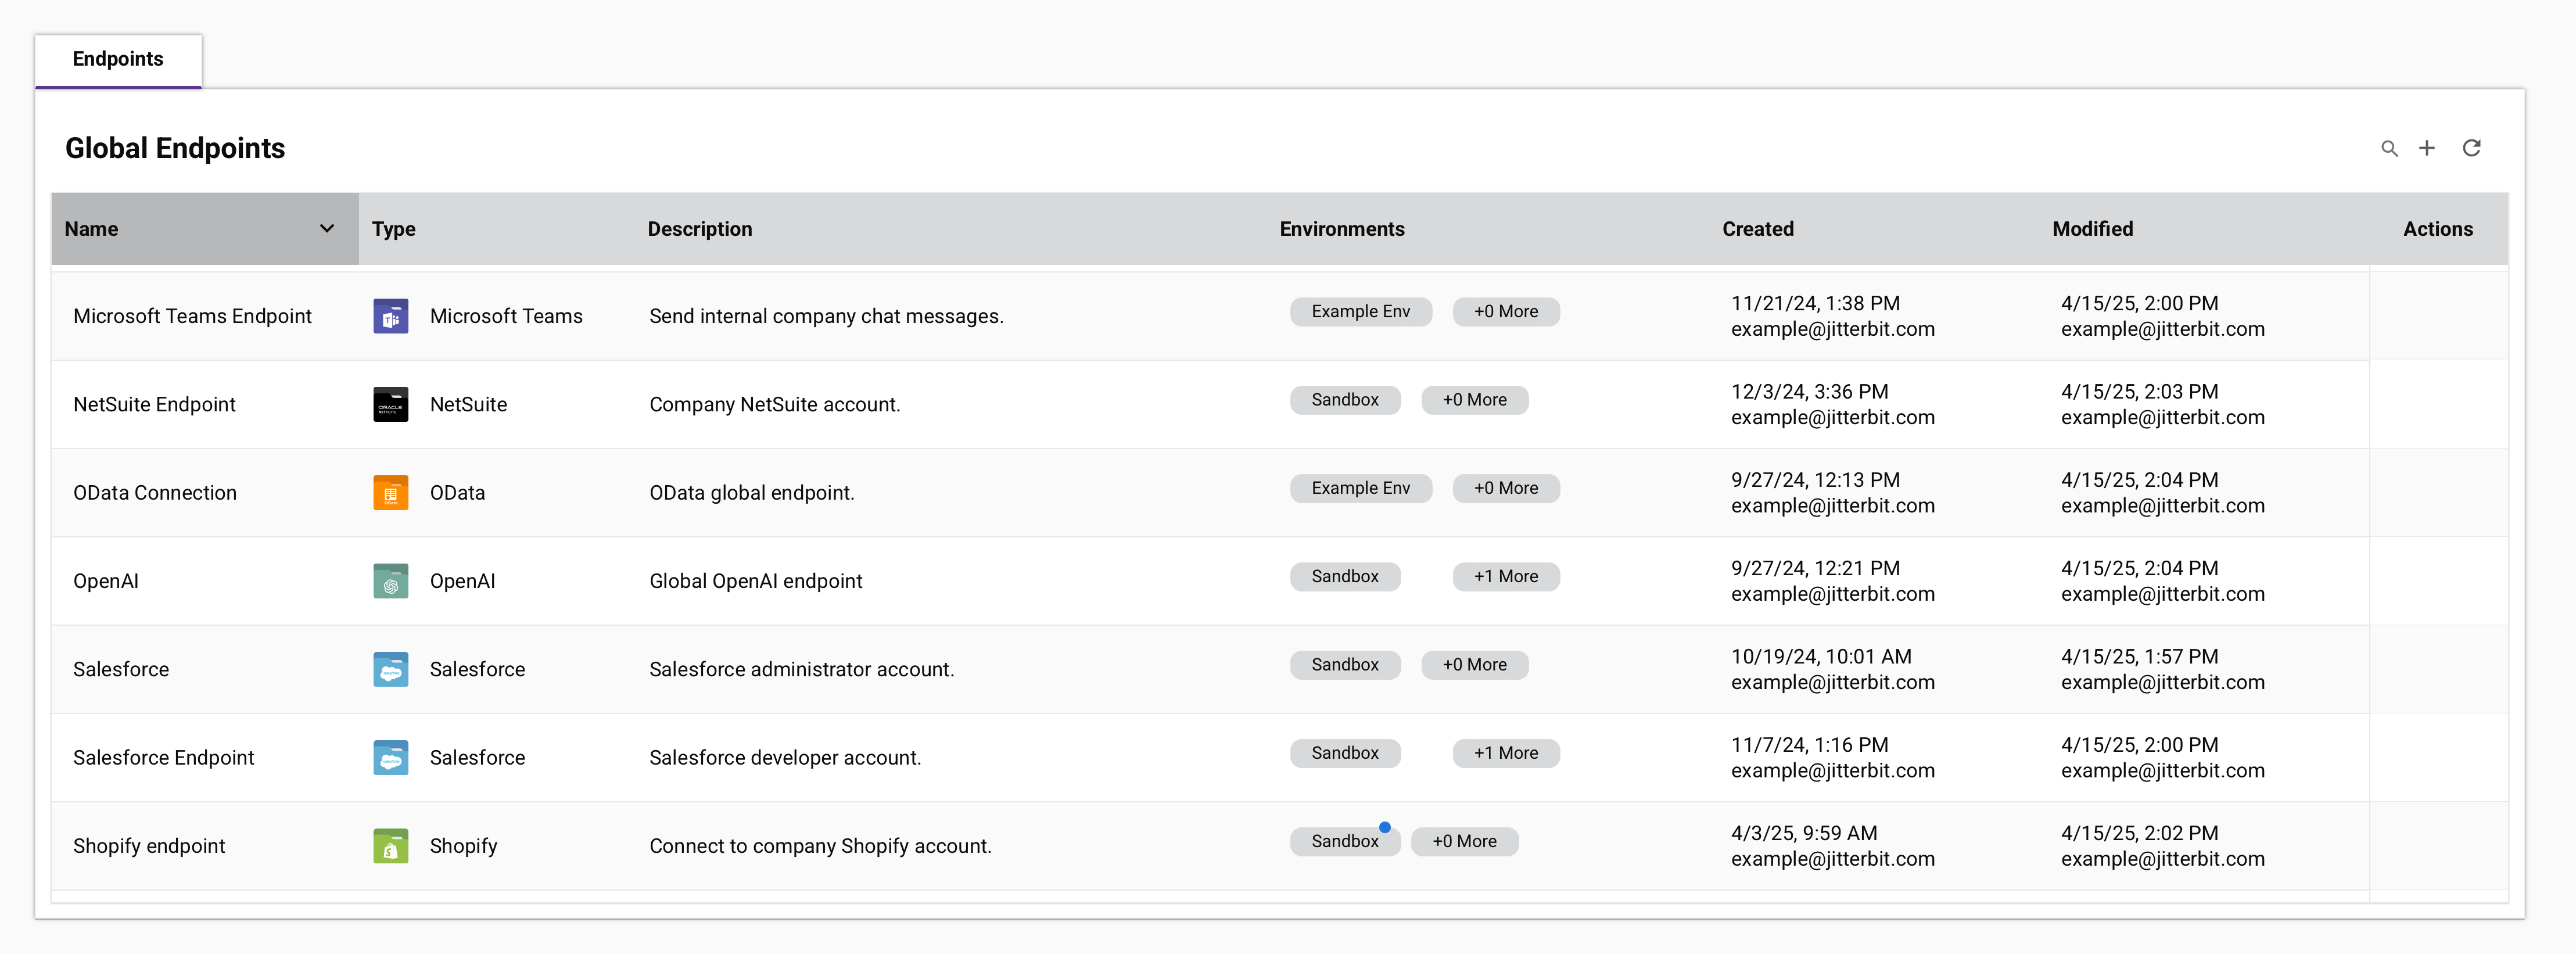Viewport: 2576px width, 954px height.
Task: Open the Microsoft Teams Endpoint name
Action: (192, 316)
